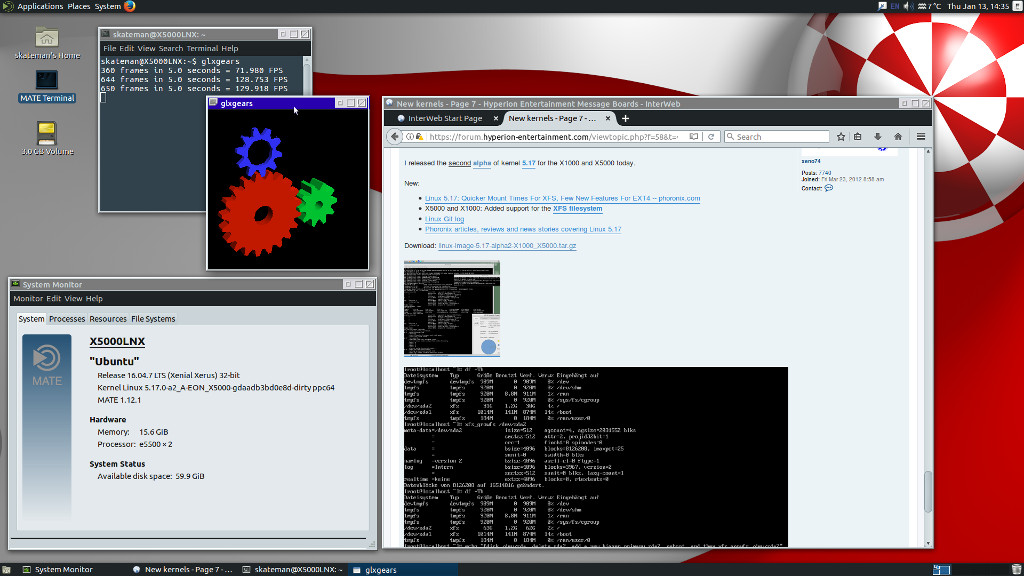Viewport: 1024px width, 576px height.
Task: Open the File menu in the terminal
Action: point(110,48)
